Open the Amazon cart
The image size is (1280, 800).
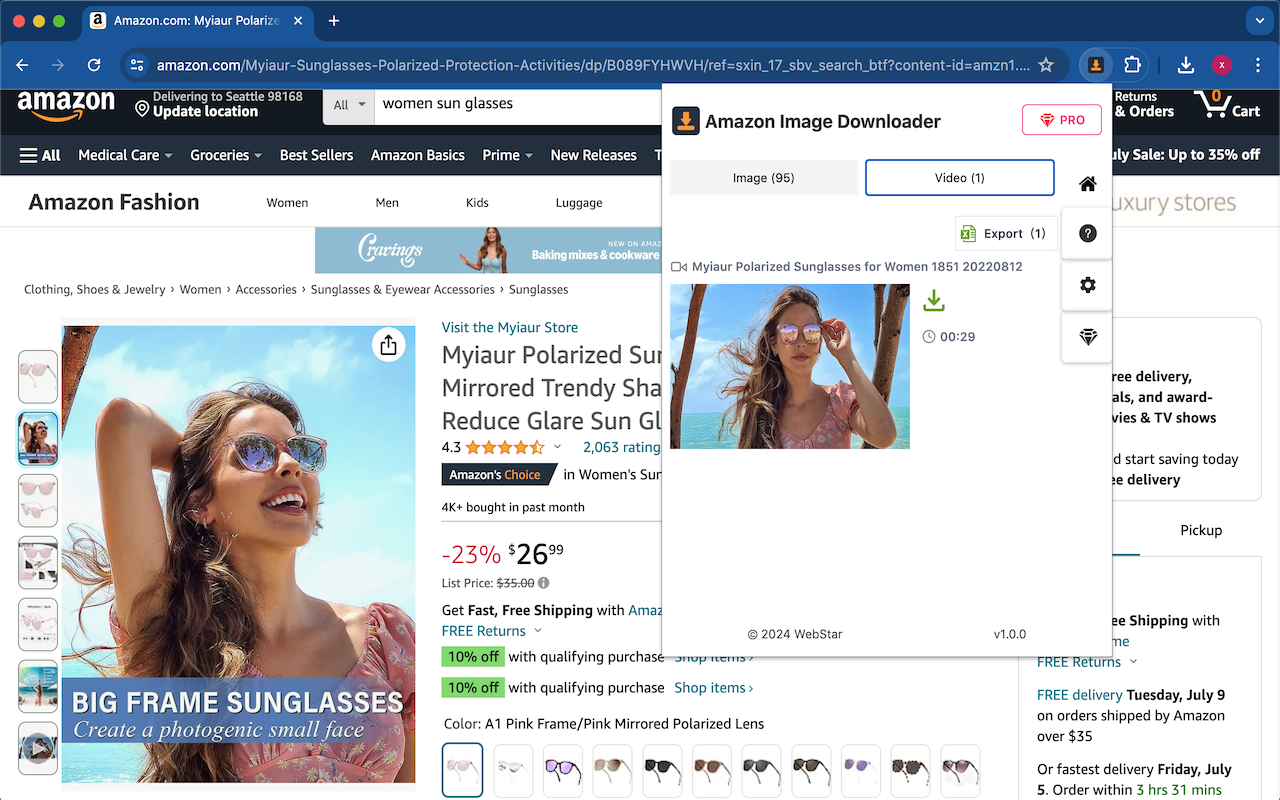[x=1226, y=104]
